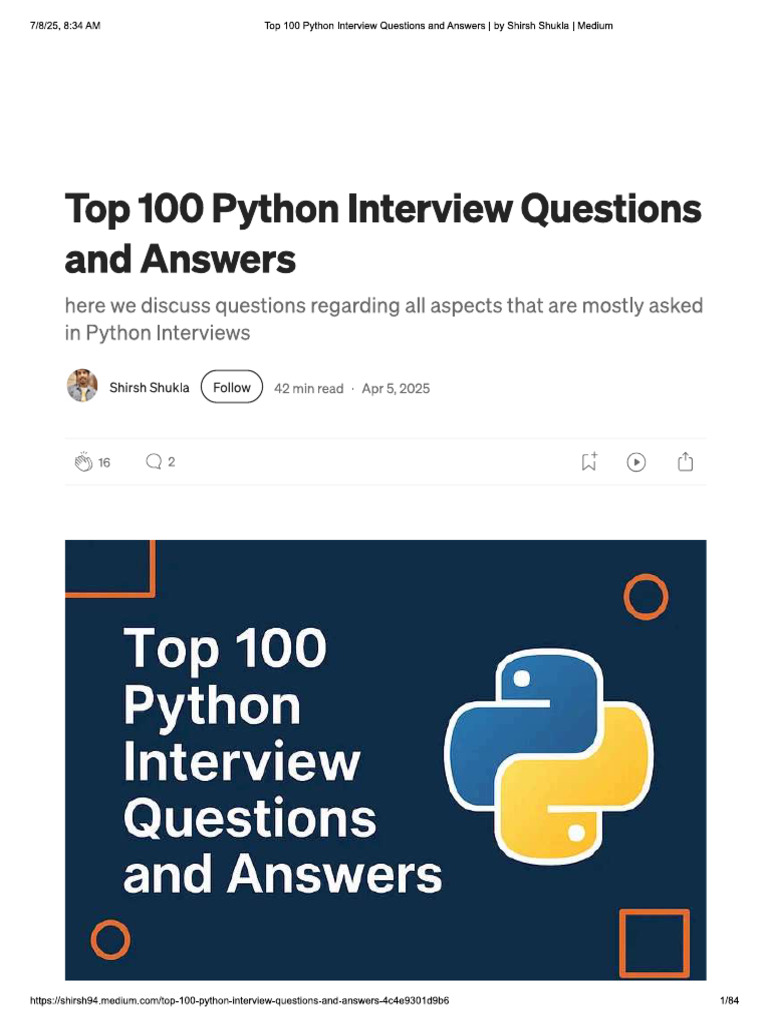Click the orange square at banner's bottom right

pos(654,943)
